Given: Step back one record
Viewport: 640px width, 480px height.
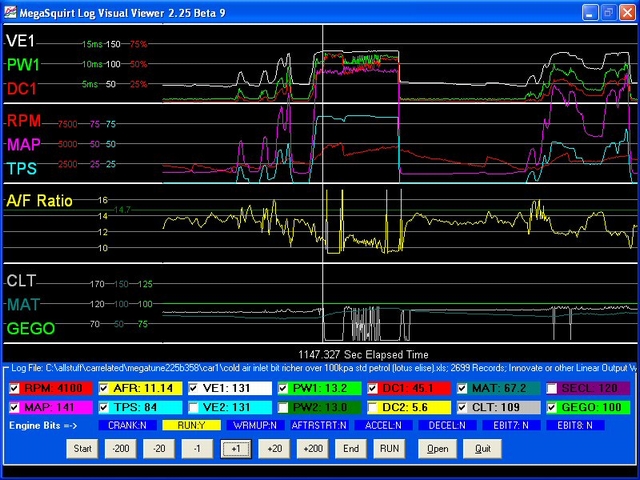Looking at the screenshot, I should click(197, 448).
